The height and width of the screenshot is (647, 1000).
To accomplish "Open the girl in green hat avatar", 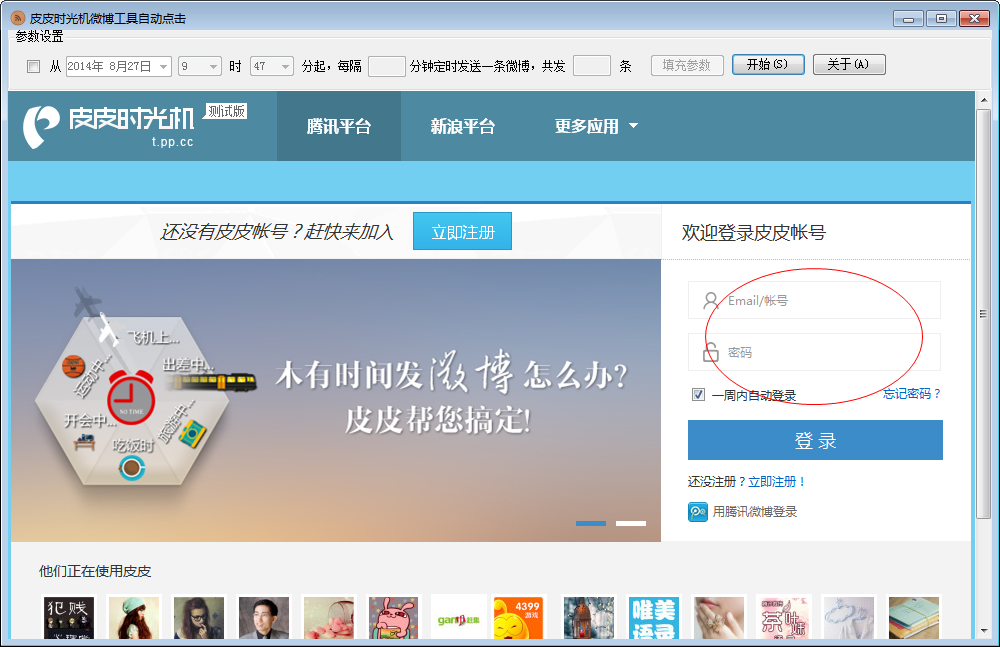I will point(134,617).
